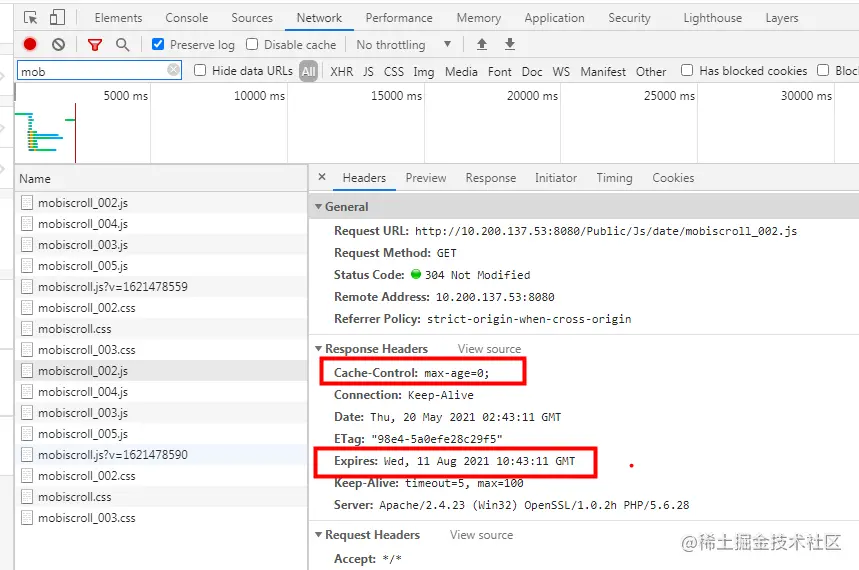Activate the inspect element picker icon

[31, 18]
